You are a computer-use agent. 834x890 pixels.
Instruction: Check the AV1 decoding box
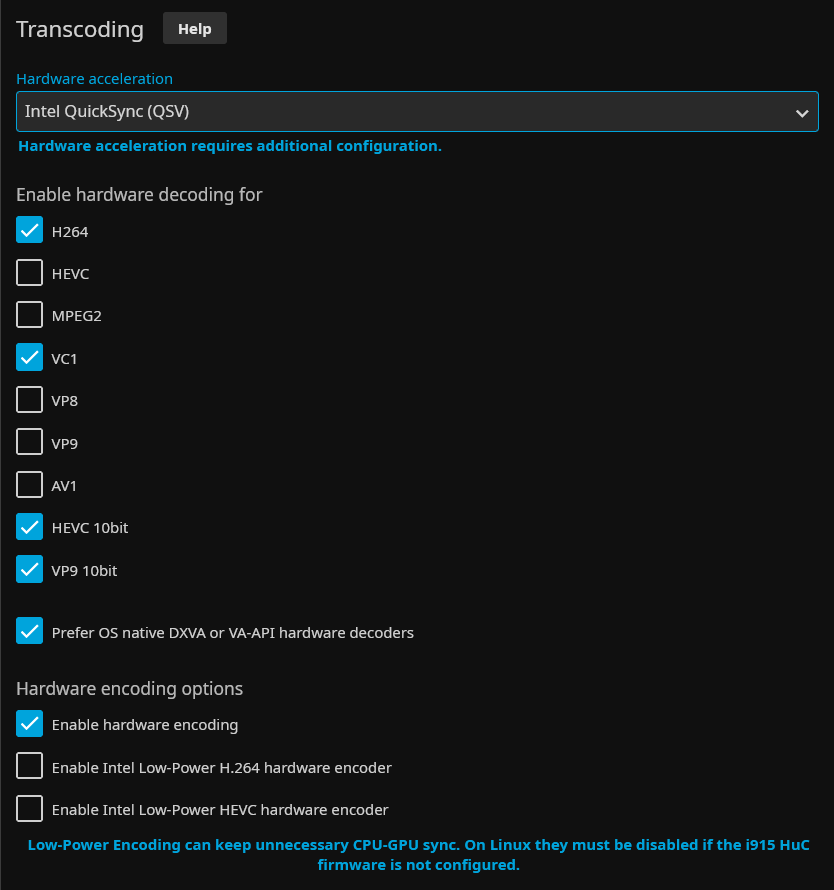[x=30, y=485]
